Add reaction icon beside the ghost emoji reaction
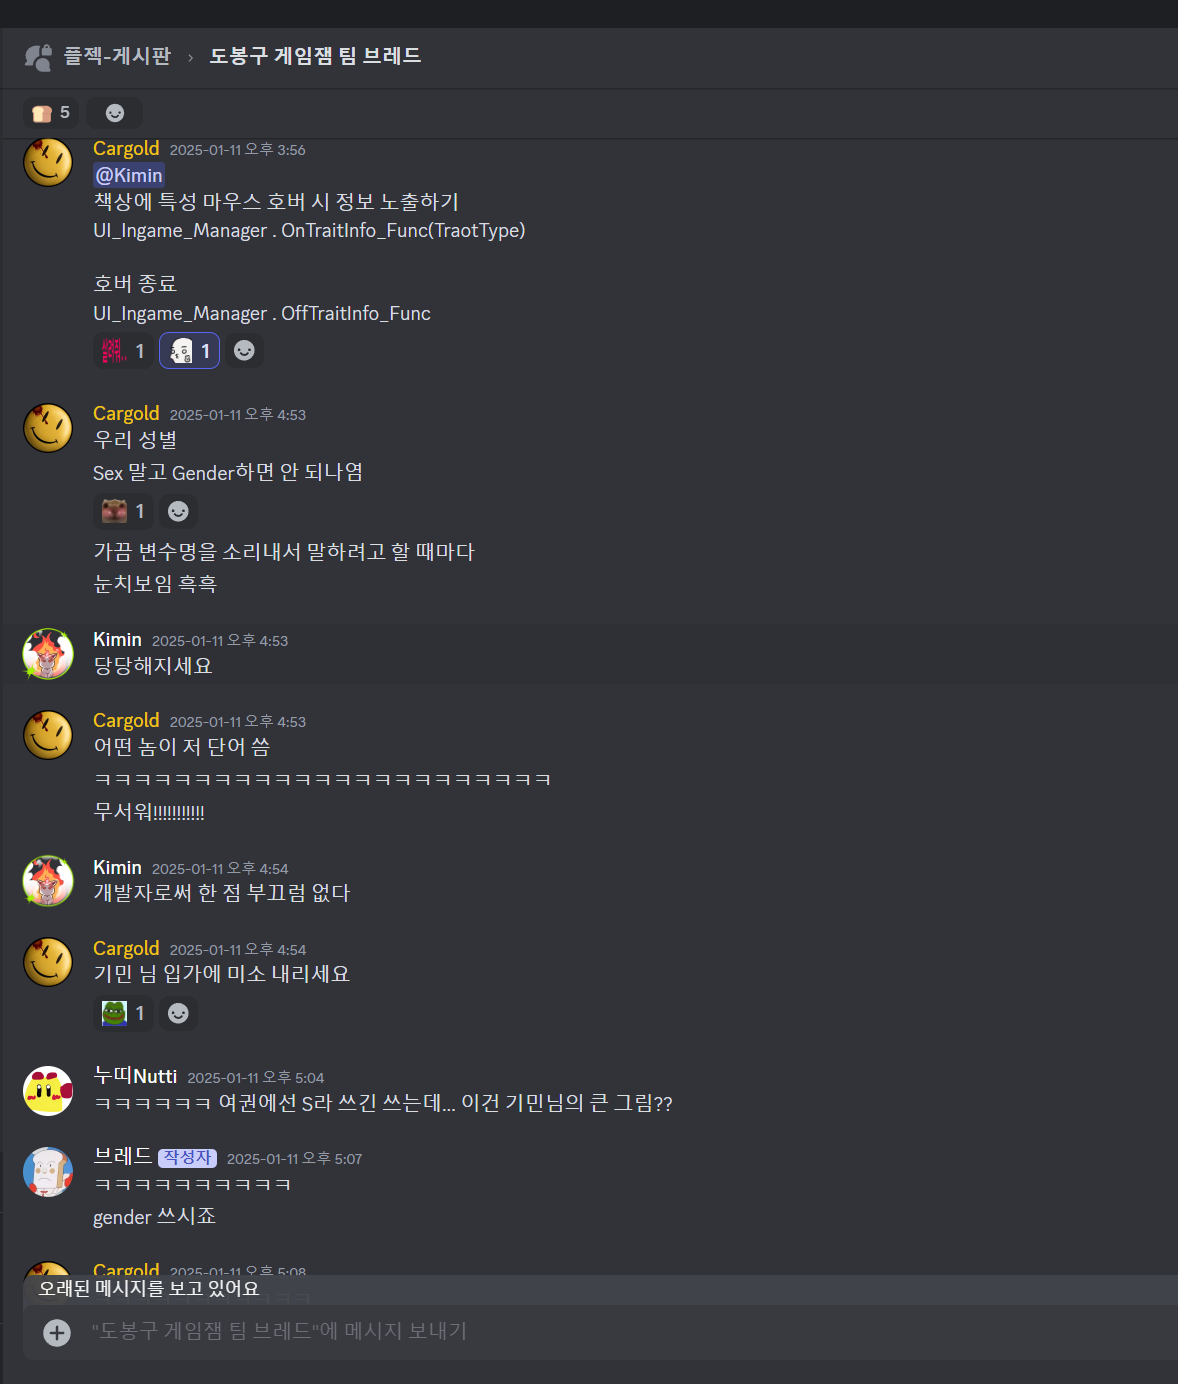Viewport: 1178px width, 1384px height. [x=244, y=351]
